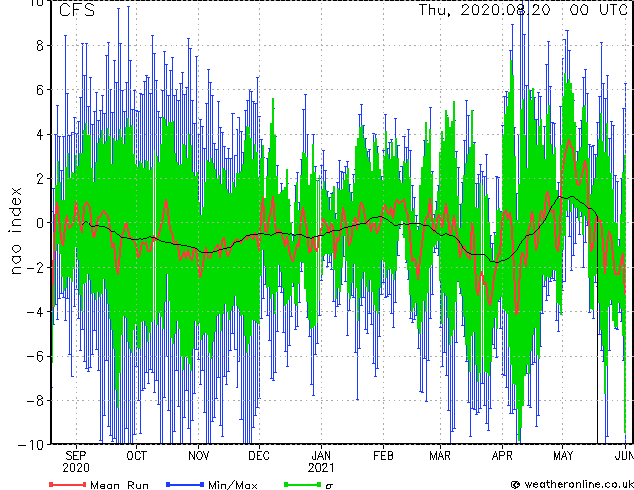This screenshot has width=634, height=490.
Task: Click the nao index y-axis title
Action: pos(16,222)
